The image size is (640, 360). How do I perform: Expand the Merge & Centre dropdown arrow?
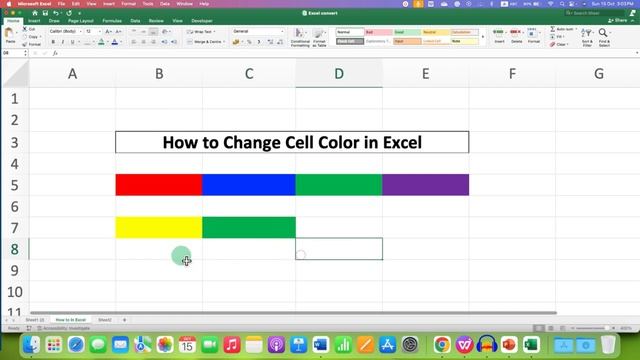[224, 42]
